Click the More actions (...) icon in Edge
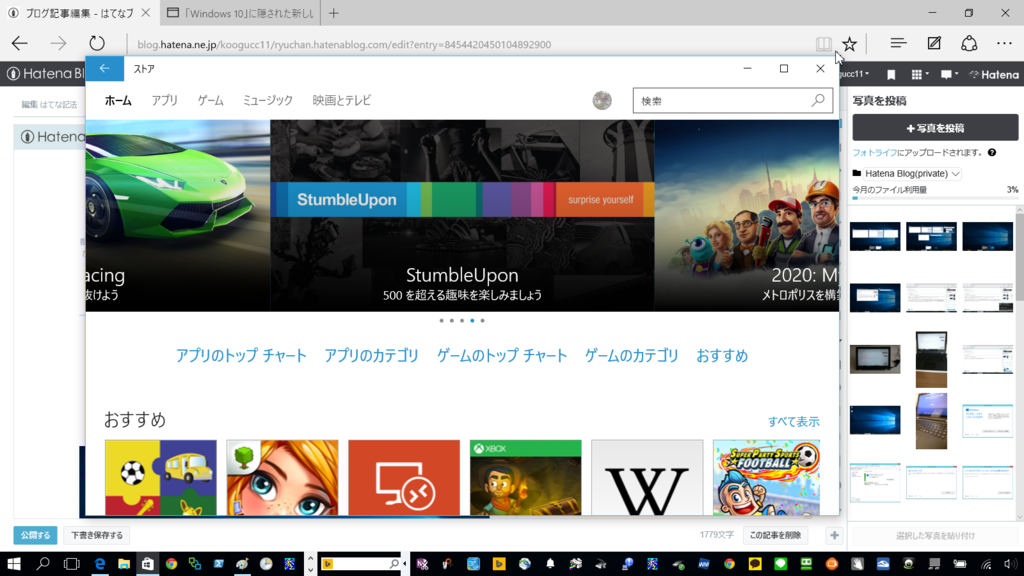This screenshot has height=576, width=1024. tap(1003, 43)
